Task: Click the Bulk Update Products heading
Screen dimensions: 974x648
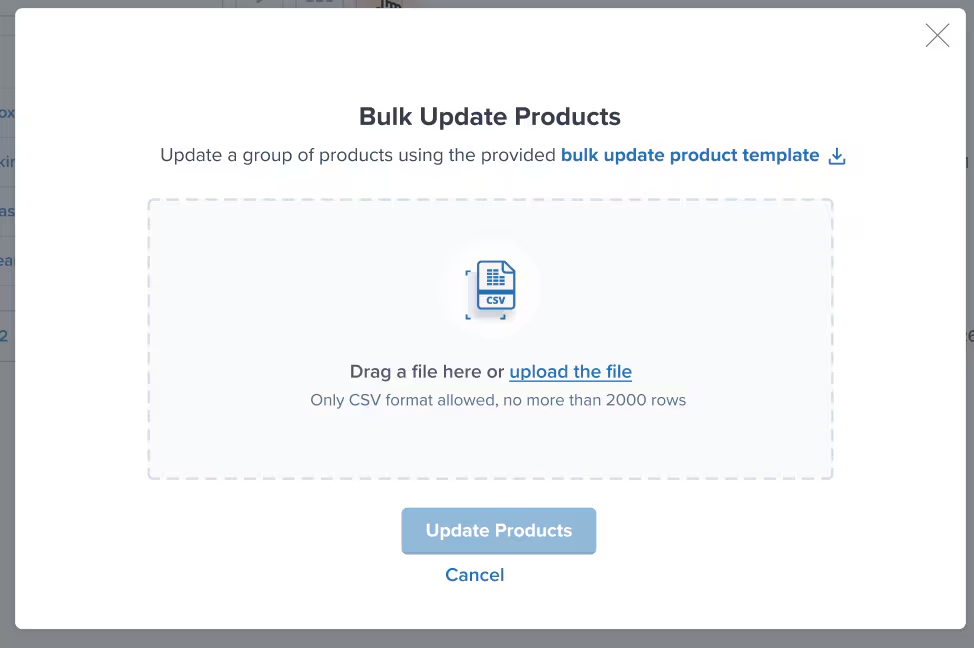Action: 490,117
